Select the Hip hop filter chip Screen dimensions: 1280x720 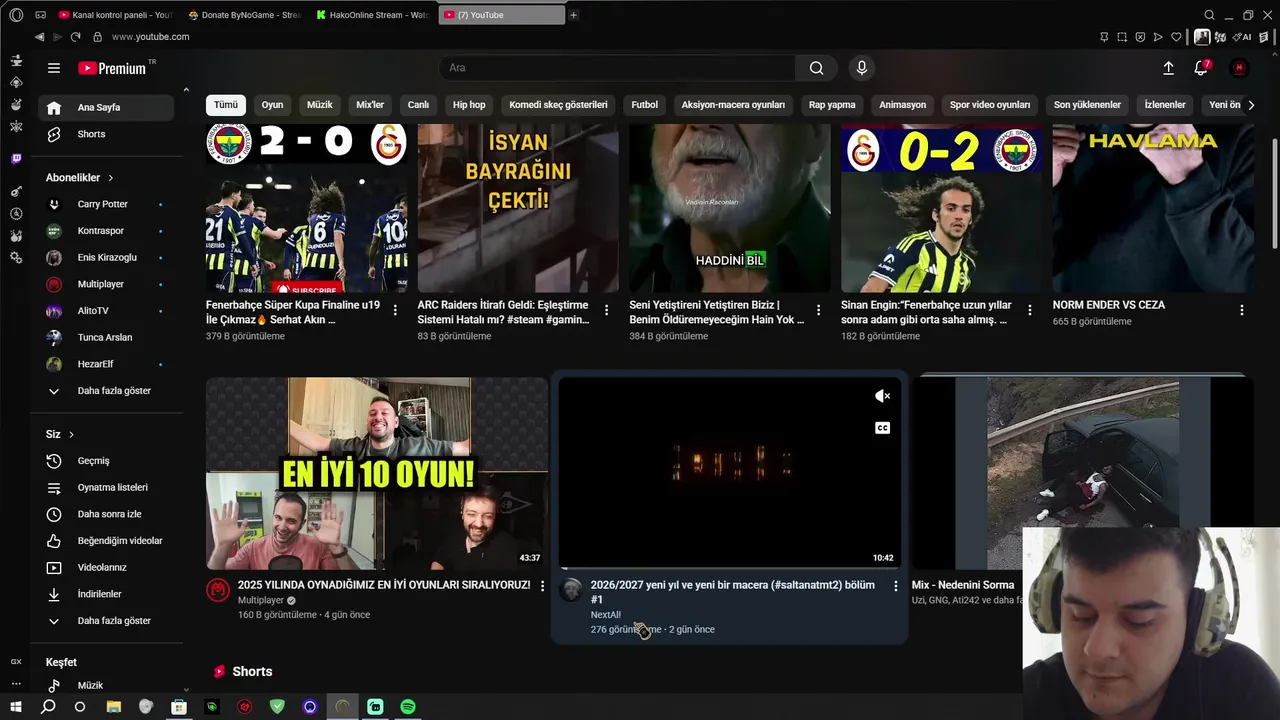pyautogui.click(x=469, y=105)
